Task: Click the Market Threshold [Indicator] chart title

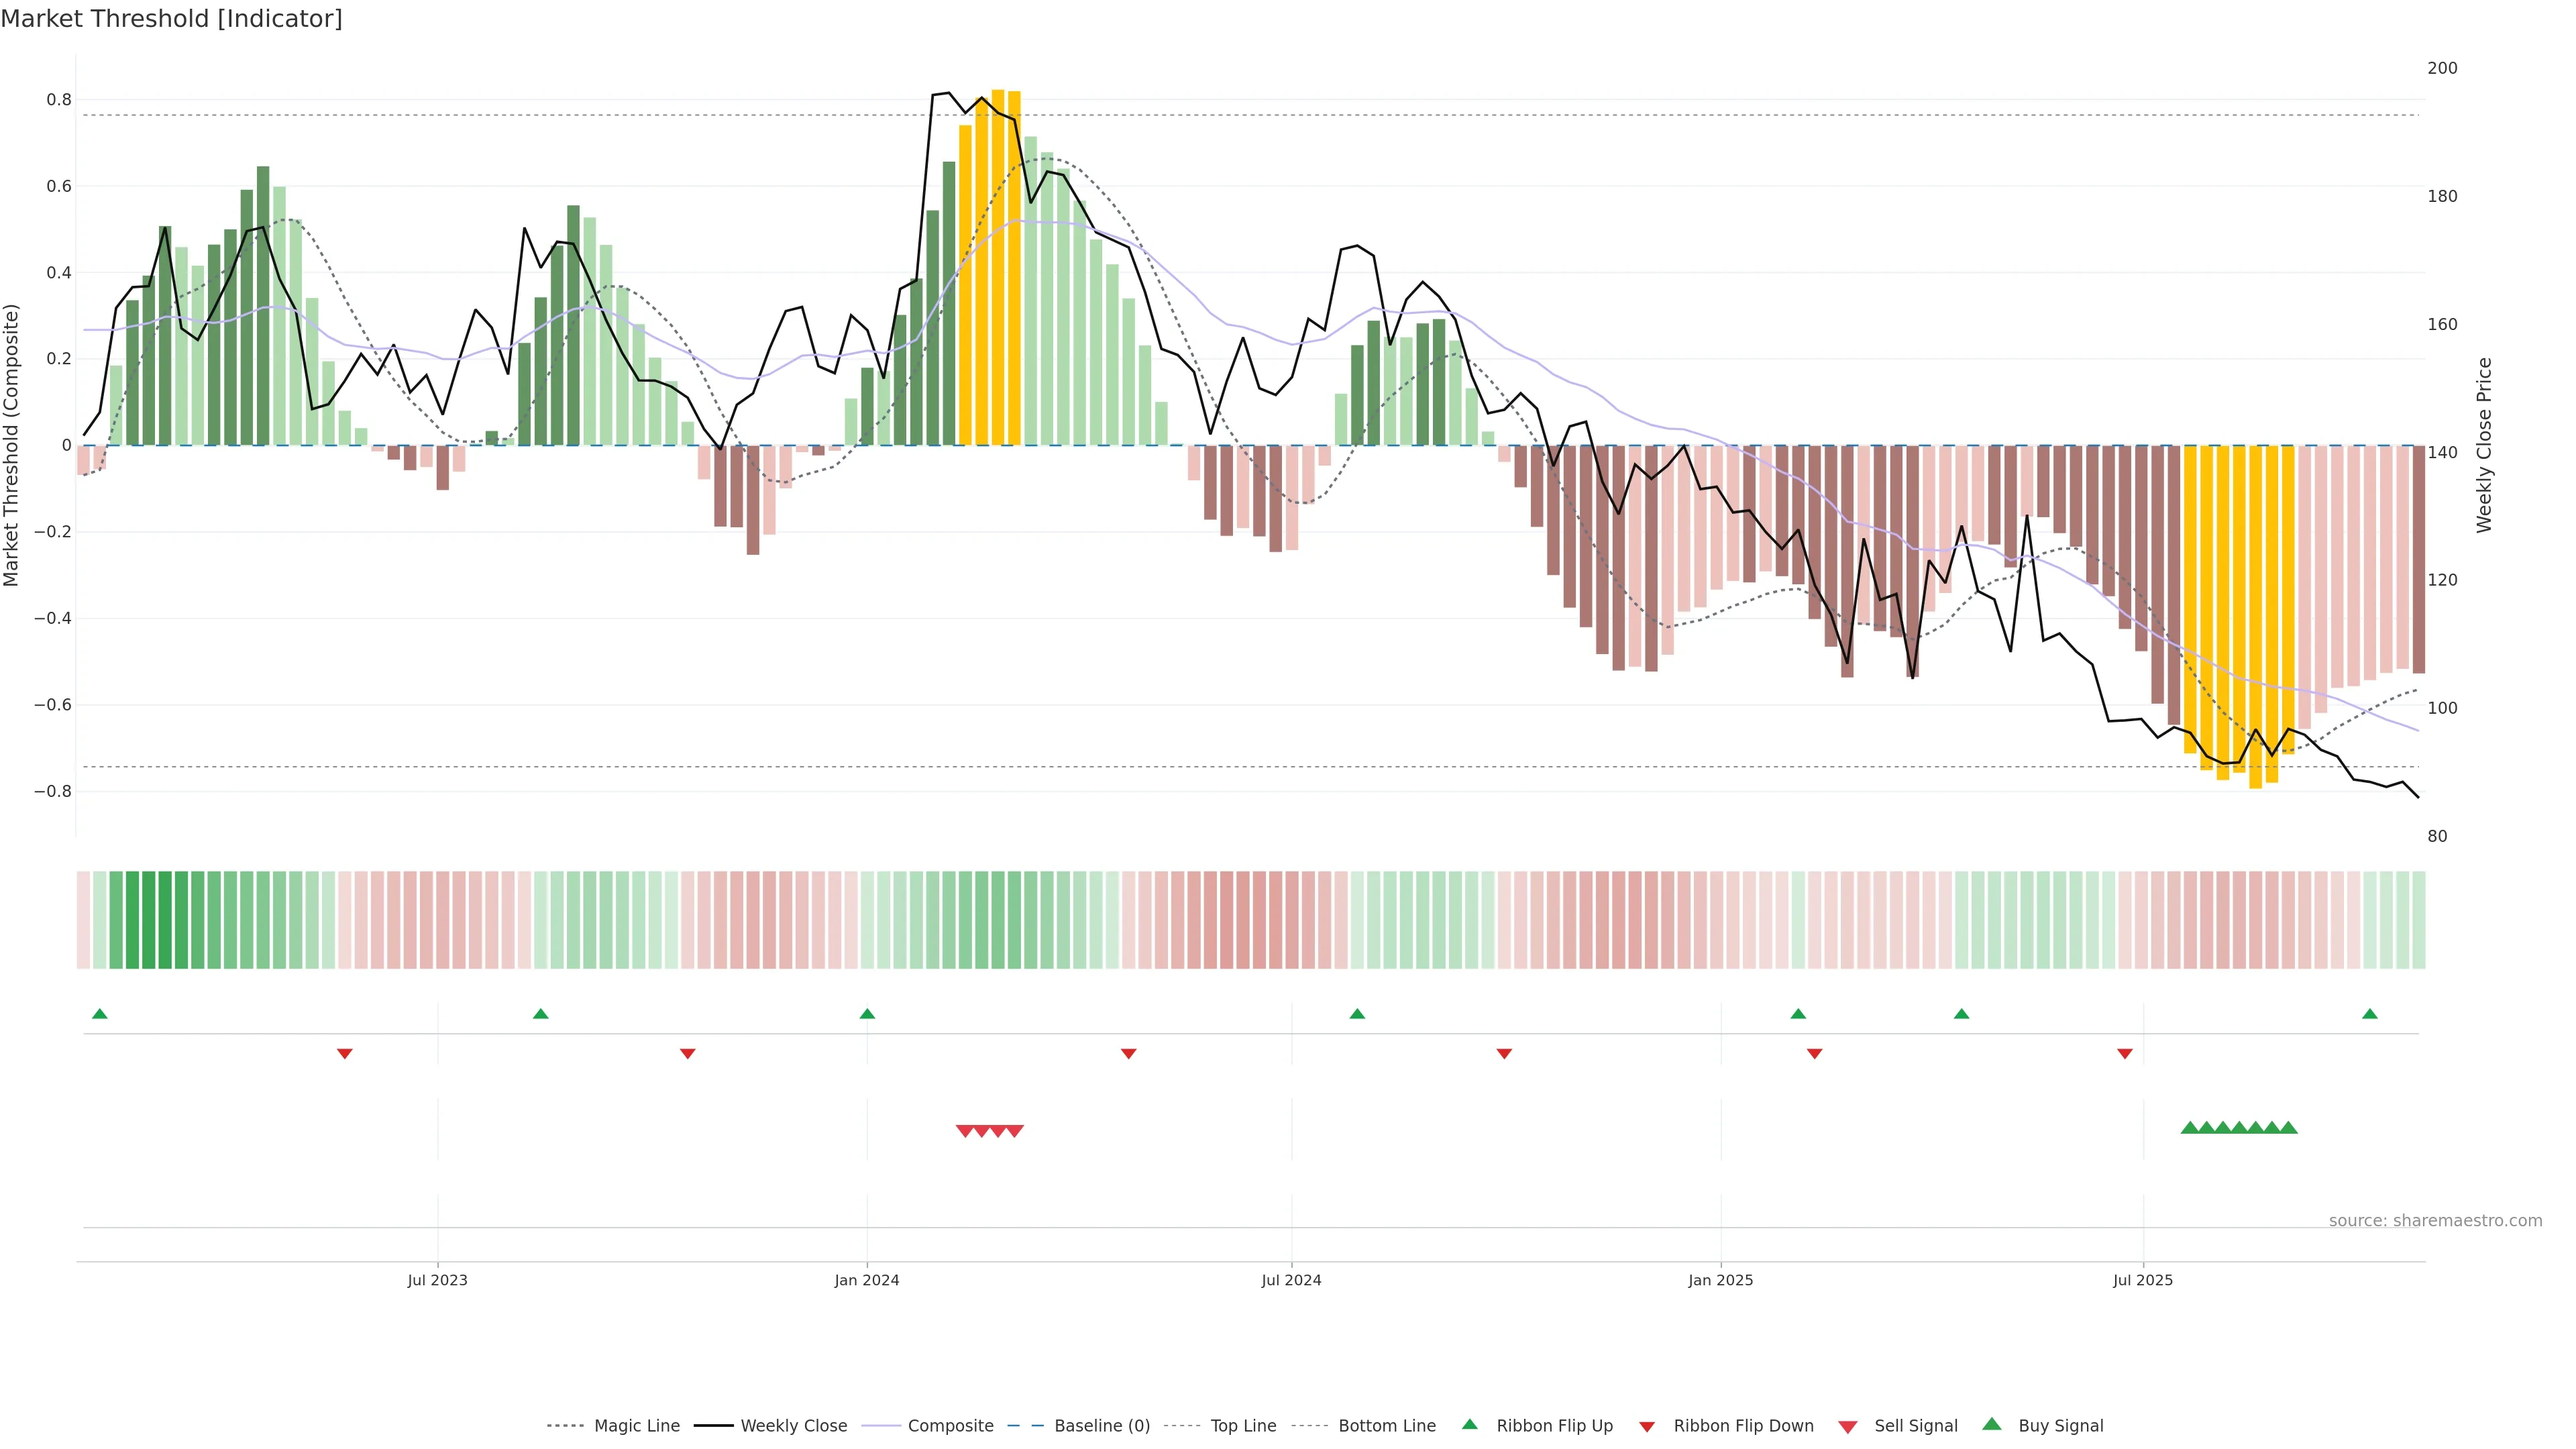Action: (171, 19)
